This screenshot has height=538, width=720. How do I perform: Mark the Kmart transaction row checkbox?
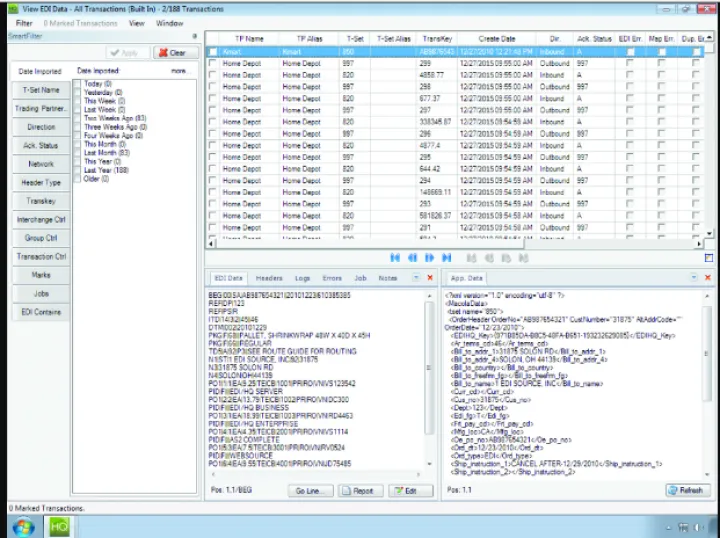pos(212,50)
